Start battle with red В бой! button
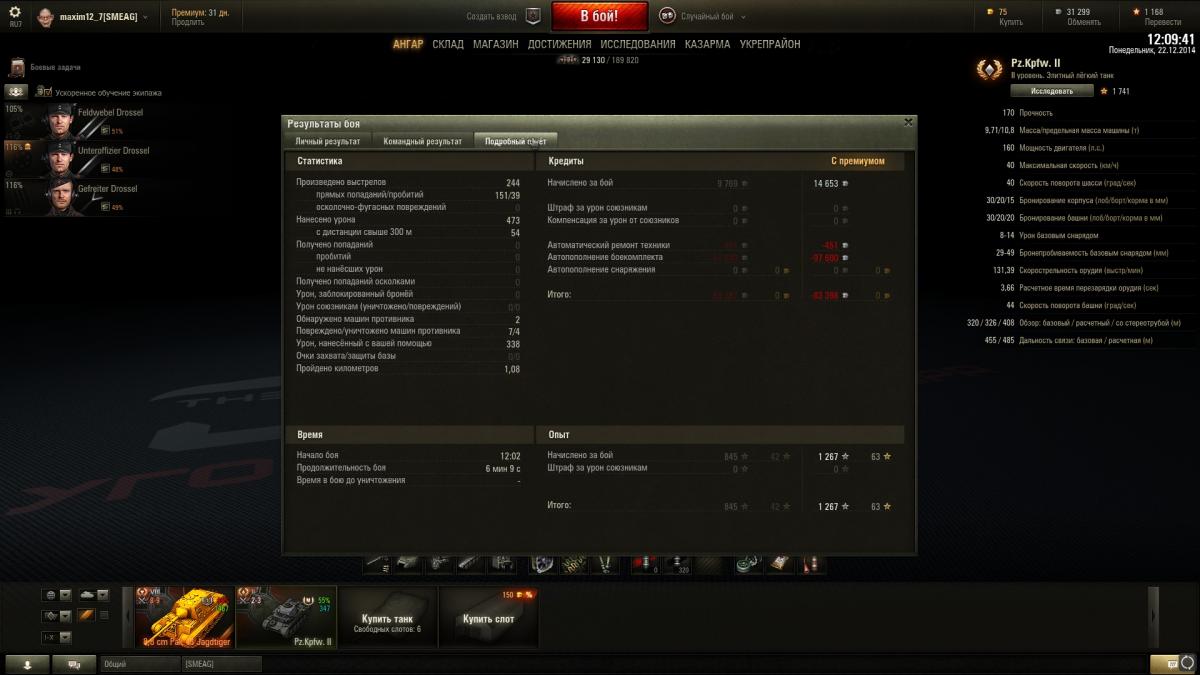 click(x=599, y=16)
